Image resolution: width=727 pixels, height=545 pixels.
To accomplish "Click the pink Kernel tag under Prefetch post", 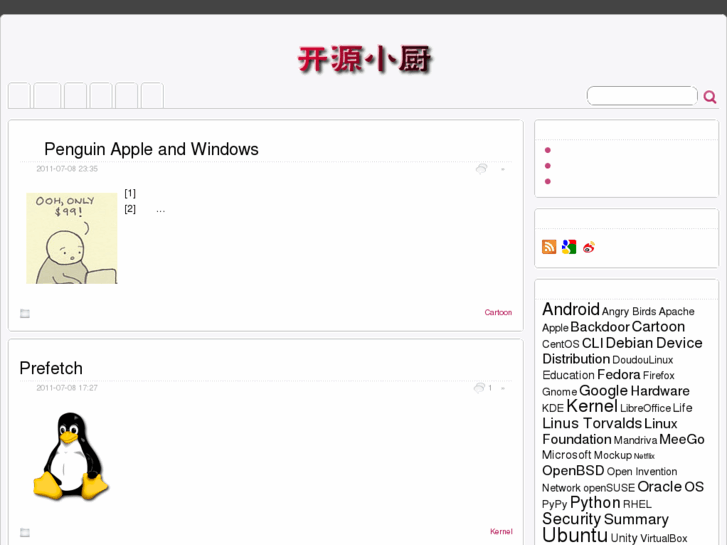I will [x=501, y=532].
